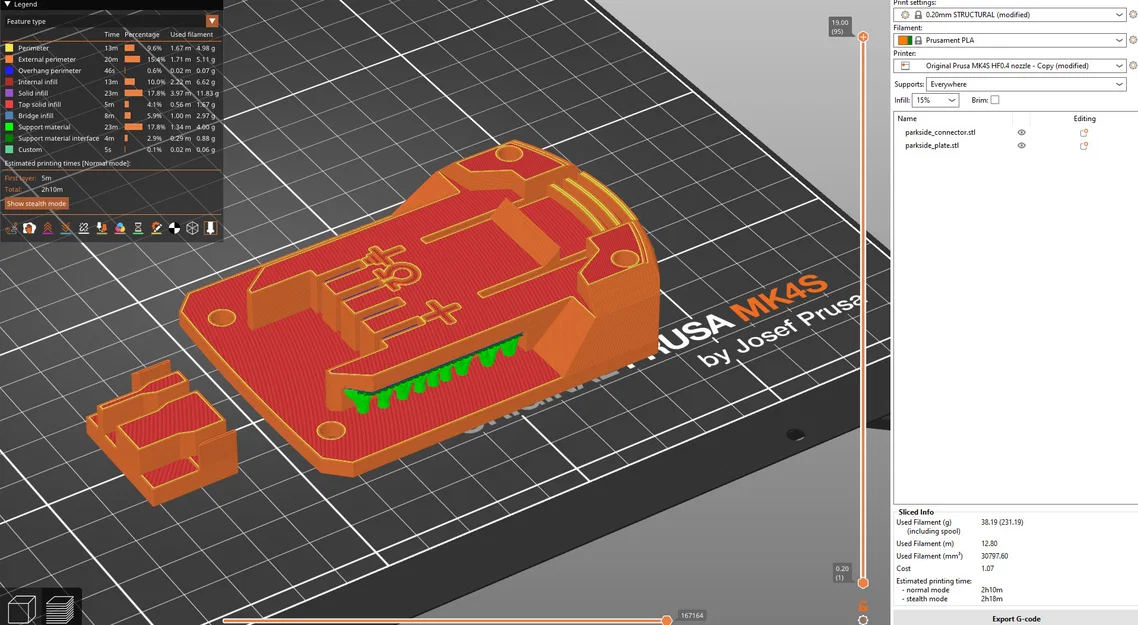
Task: Click Used Filament (g) value 38.19 (231.19)
Action: point(1002,522)
